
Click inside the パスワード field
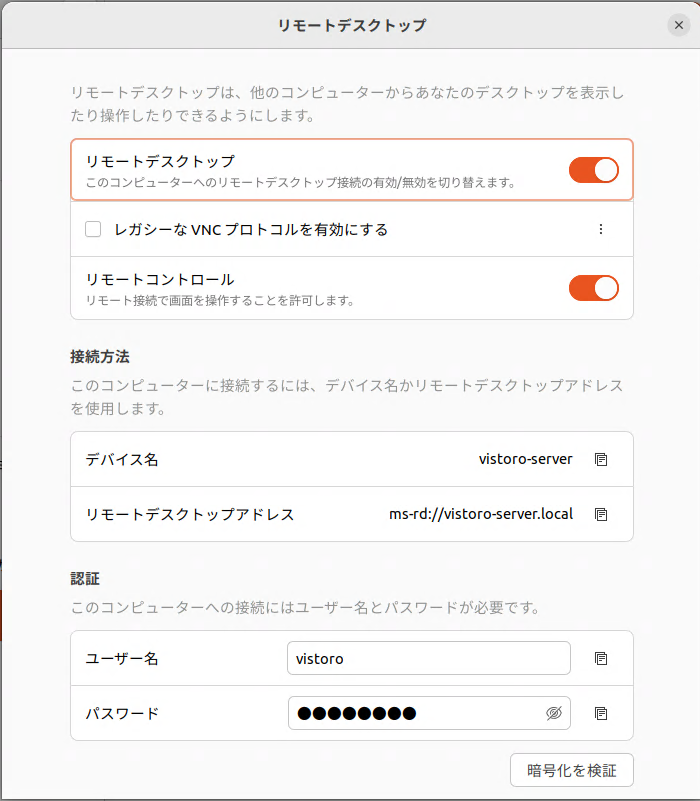pyautogui.click(x=420, y=713)
